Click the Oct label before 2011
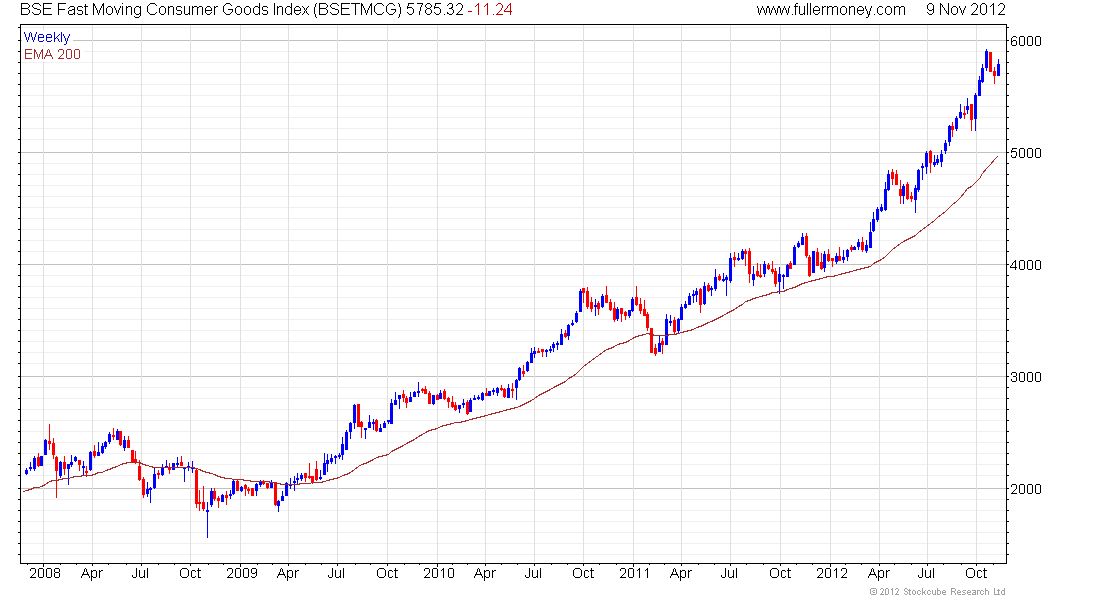The image size is (1100, 600). tap(583, 573)
